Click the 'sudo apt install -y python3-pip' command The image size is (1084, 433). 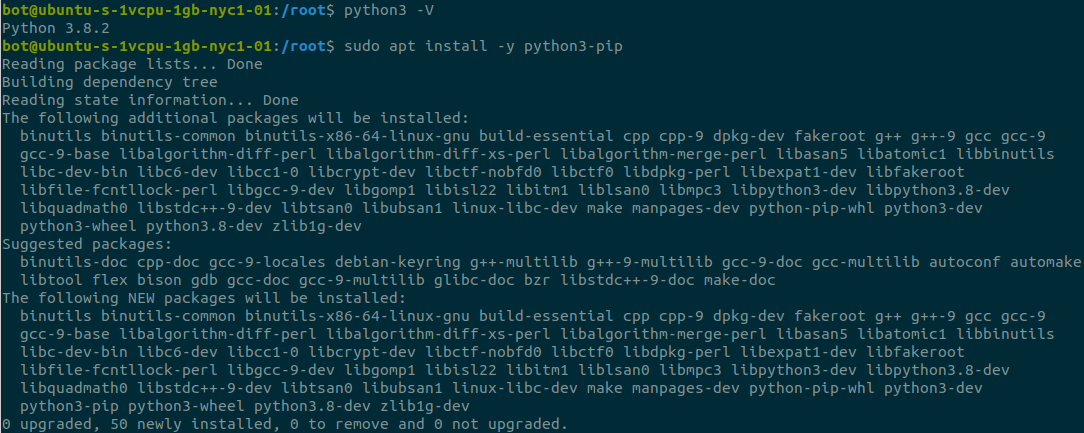[483, 47]
